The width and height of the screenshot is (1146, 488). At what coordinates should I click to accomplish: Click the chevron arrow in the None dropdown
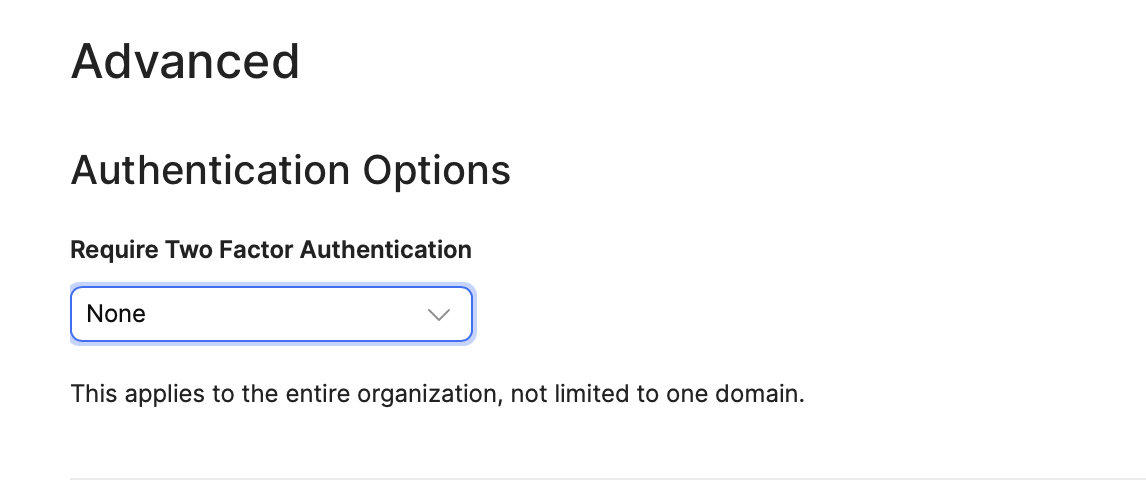[x=439, y=315]
